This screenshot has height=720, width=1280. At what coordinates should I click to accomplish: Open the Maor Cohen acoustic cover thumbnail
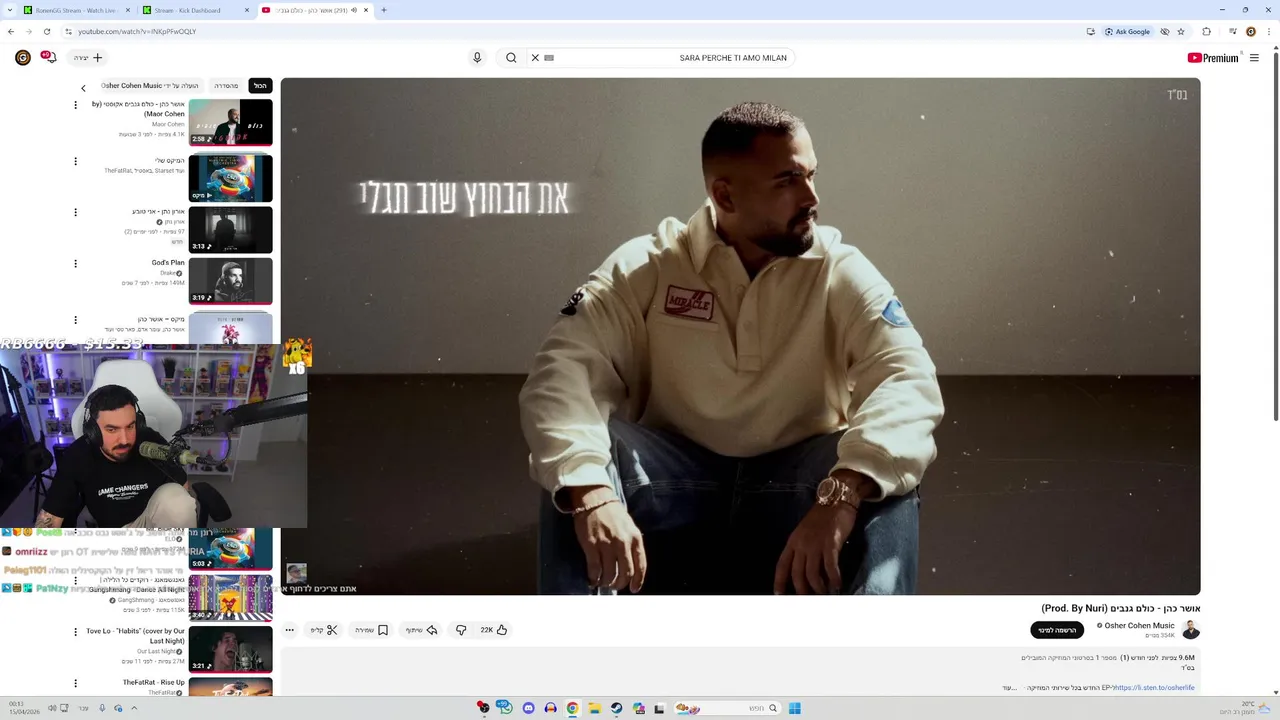point(230,122)
